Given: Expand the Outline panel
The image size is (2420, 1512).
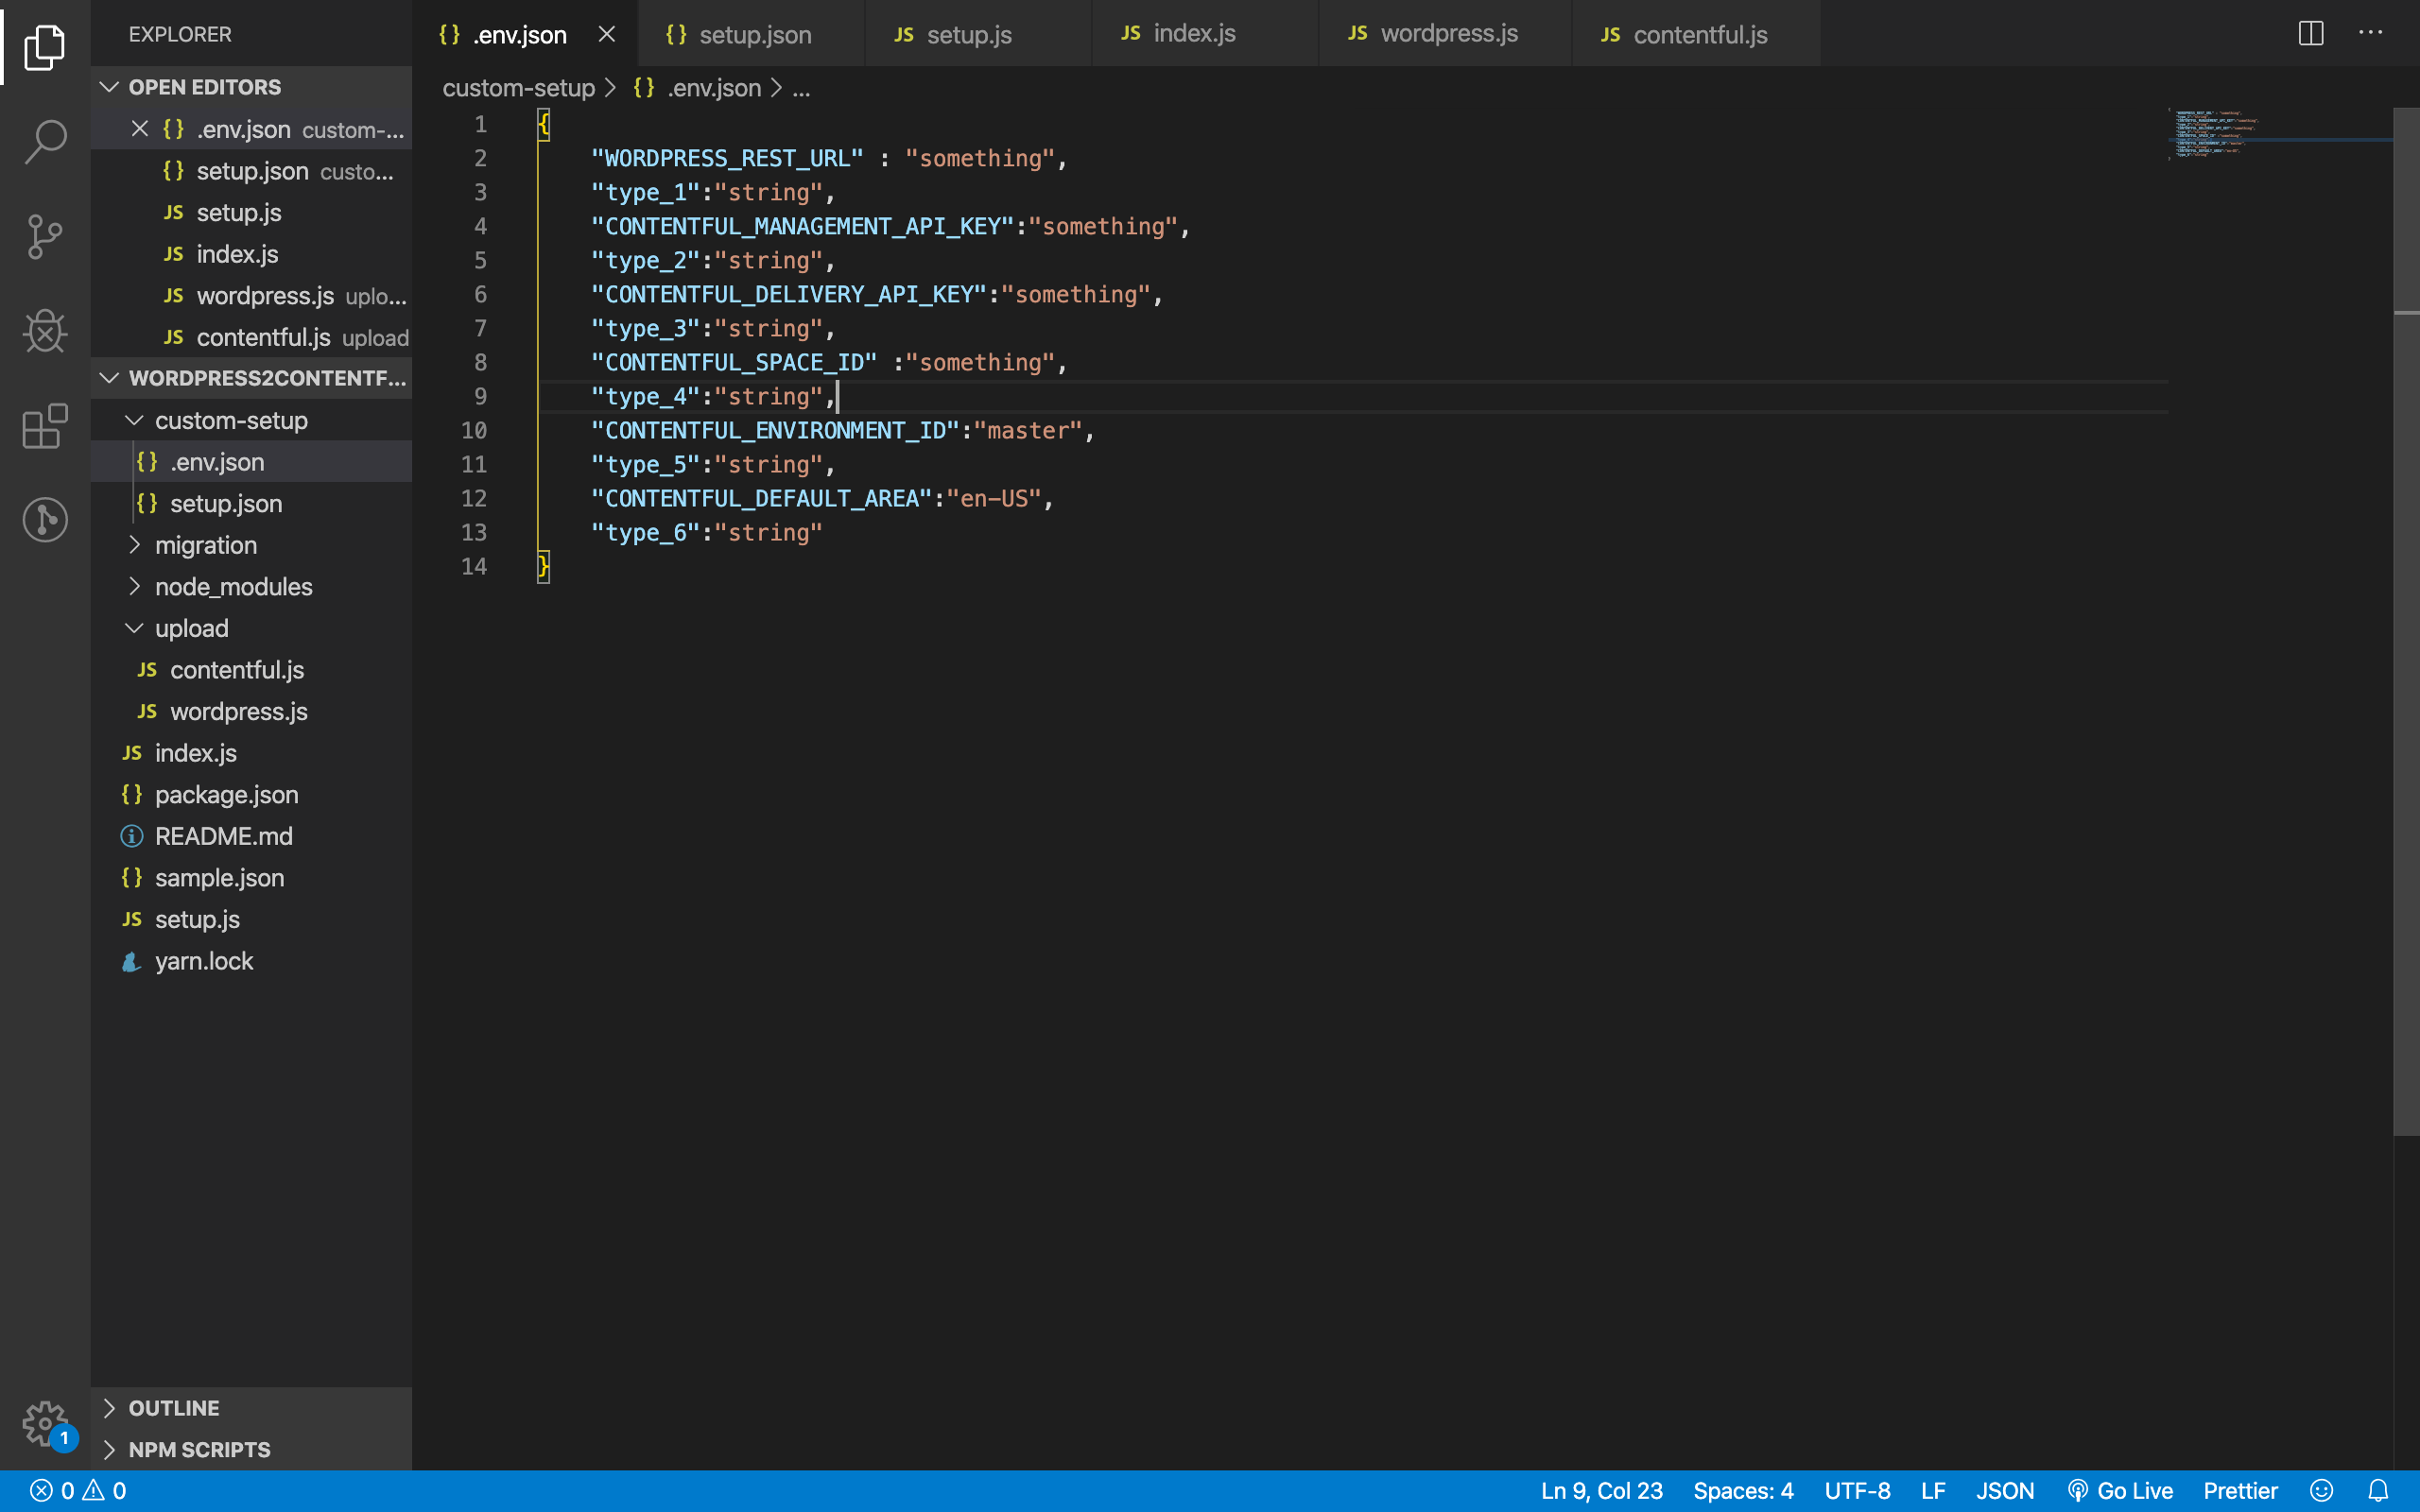Looking at the screenshot, I should (x=174, y=1408).
